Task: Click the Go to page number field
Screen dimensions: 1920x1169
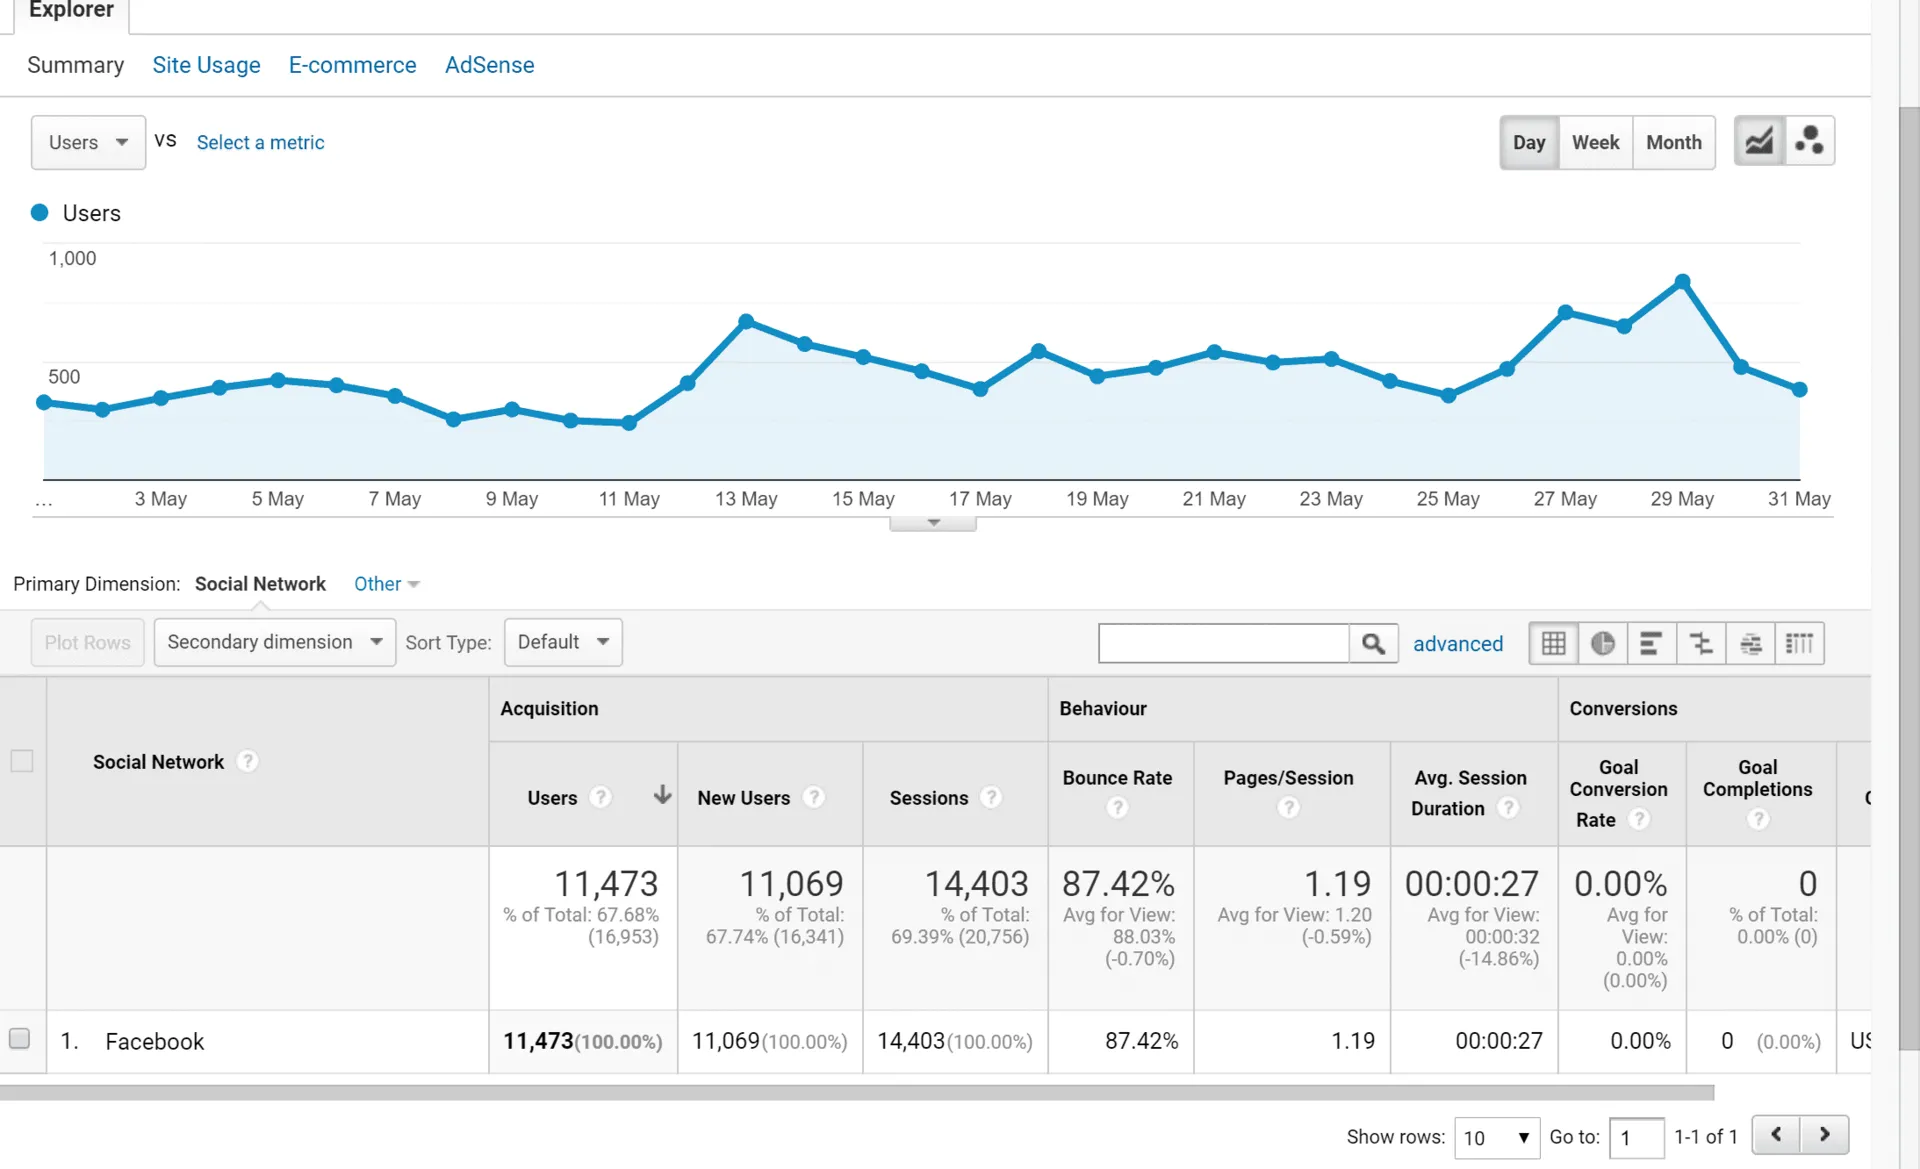Action: pos(1636,1138)
